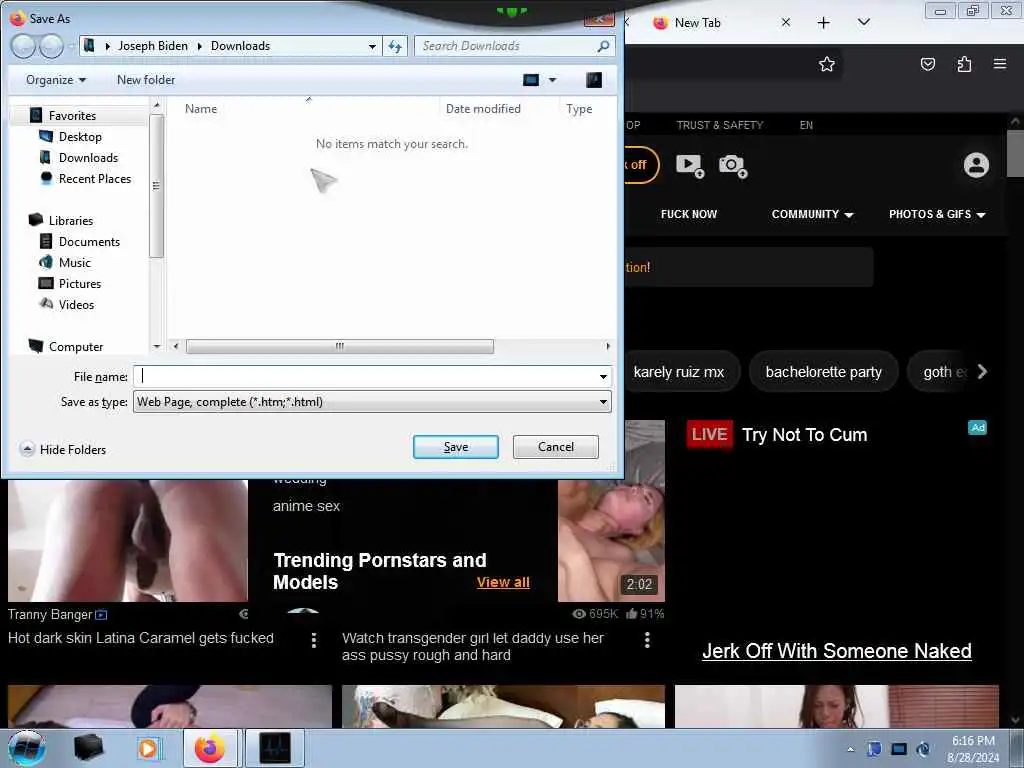This screenshot has width=1024, height=768.
Task: Open the view options dropdown arrow
Action: point(552,80)
